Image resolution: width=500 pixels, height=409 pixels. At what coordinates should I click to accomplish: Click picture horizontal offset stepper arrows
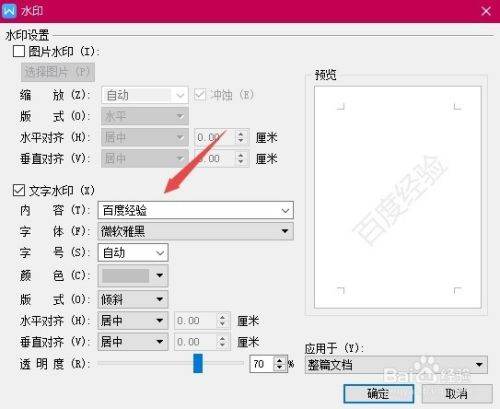[x=240, y=137]
